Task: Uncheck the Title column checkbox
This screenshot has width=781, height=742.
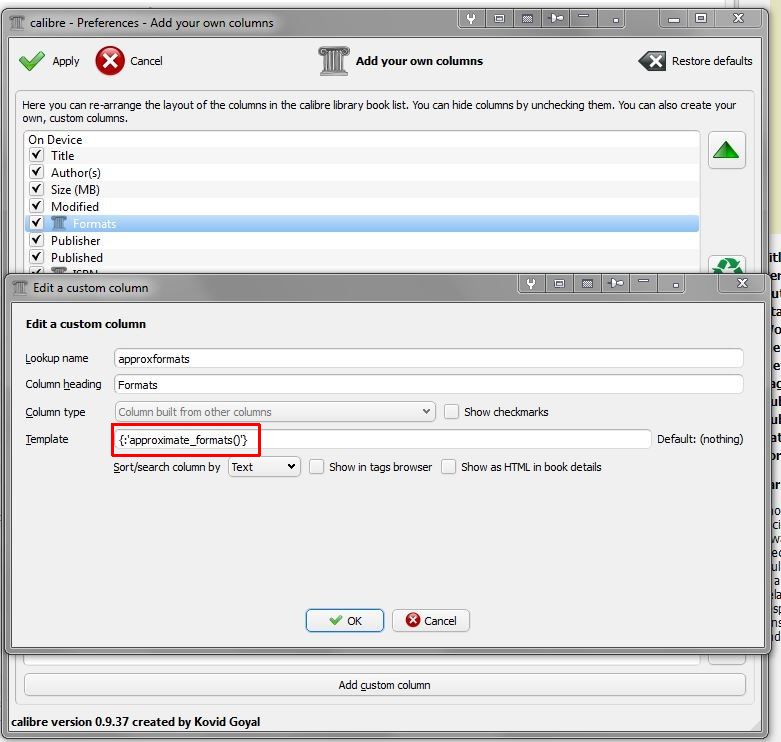Action: tap(36, 155)
